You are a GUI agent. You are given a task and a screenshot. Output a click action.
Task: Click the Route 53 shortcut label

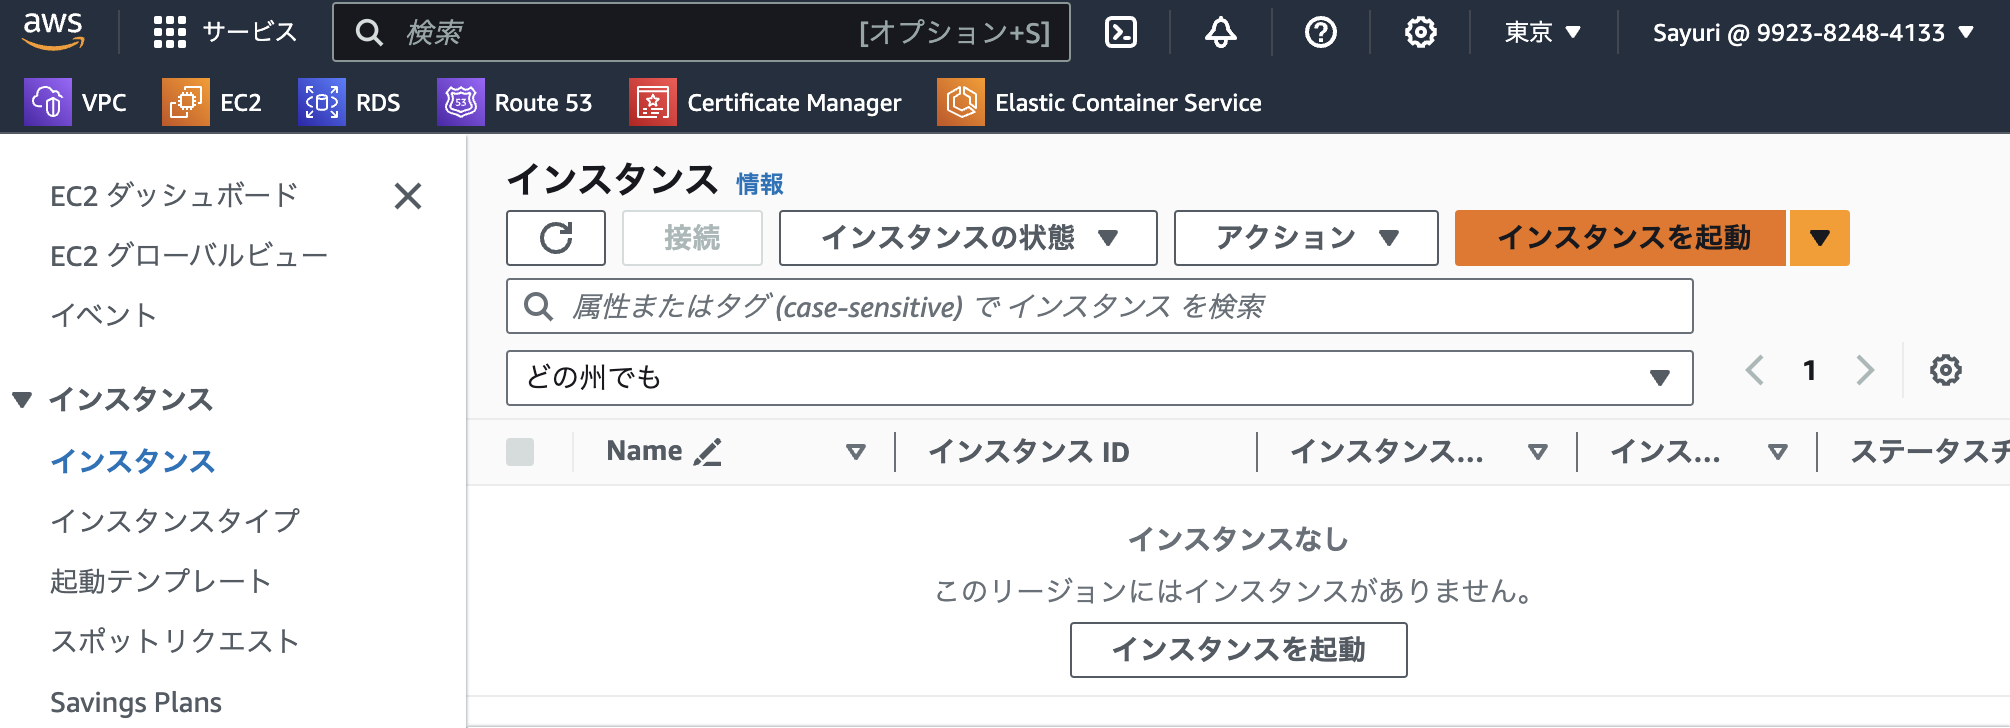(543, 102)
